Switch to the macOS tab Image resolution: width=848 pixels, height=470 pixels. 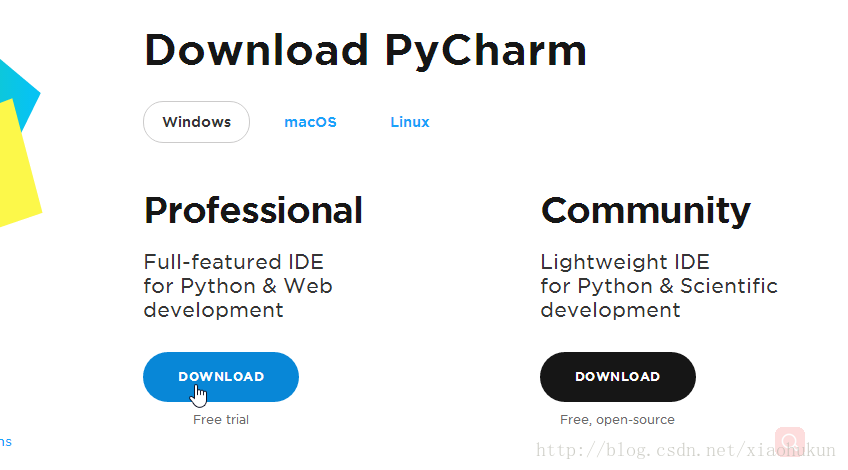310,122
